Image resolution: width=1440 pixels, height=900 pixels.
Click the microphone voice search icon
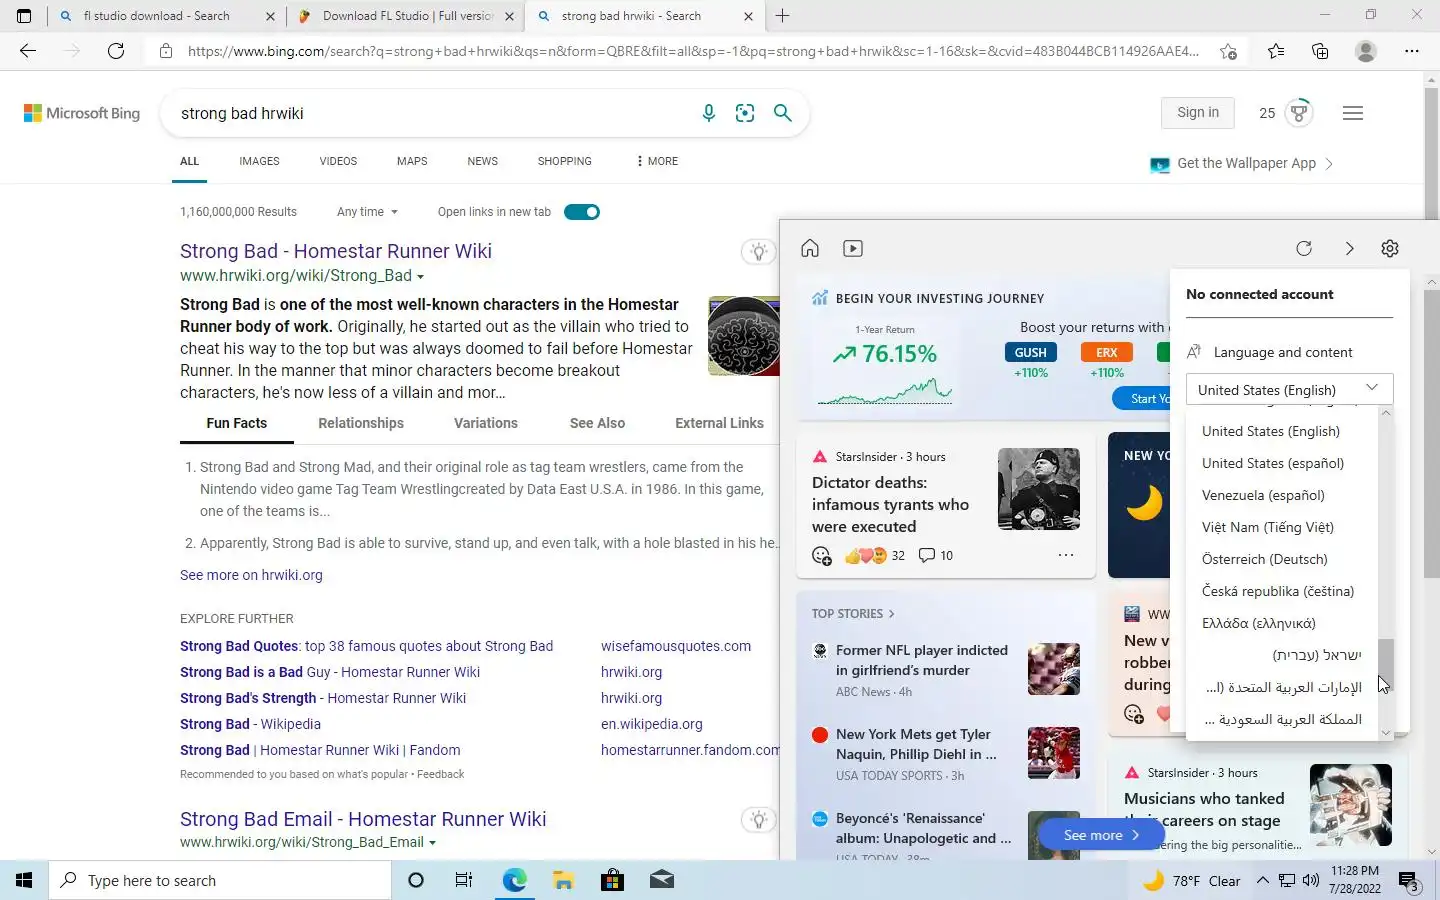(709, 113)
